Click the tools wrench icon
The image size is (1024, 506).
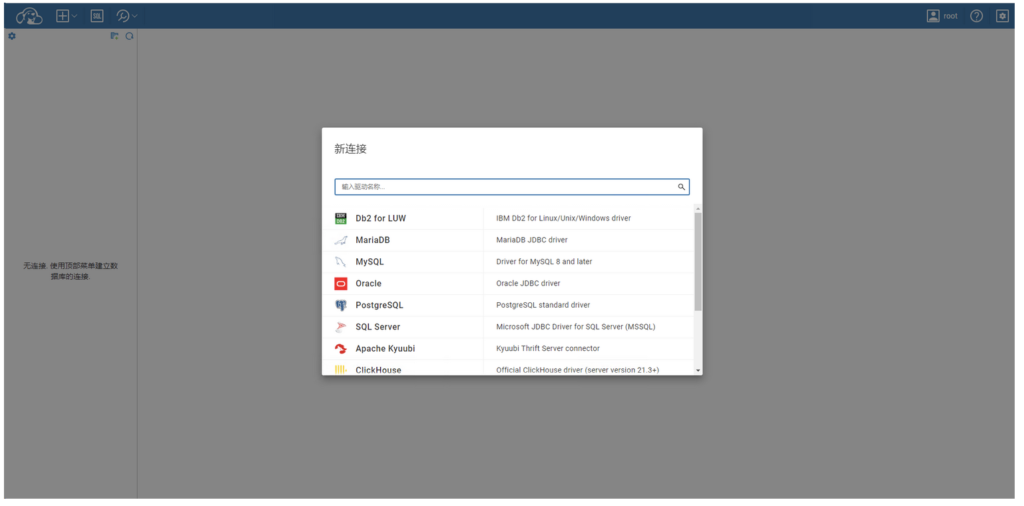(x=123, y=16)
